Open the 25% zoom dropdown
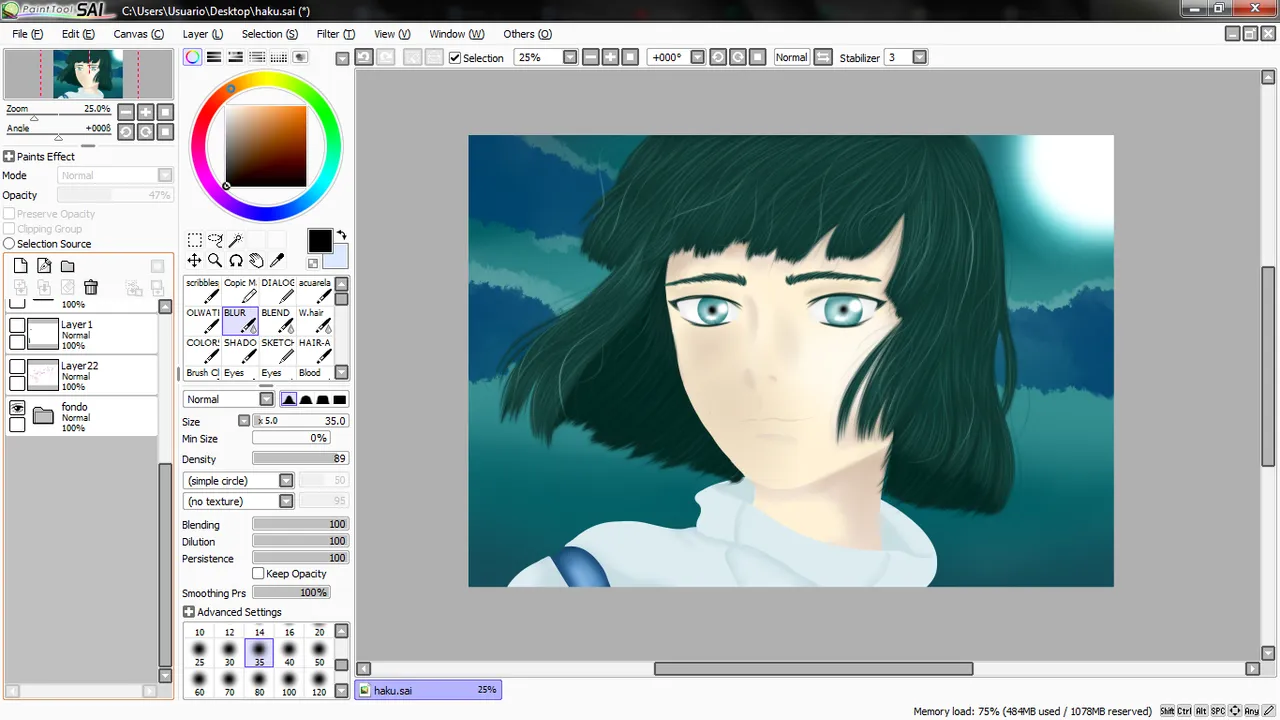The width and height of the screenshot is (1280, 720). coord(570,57)
